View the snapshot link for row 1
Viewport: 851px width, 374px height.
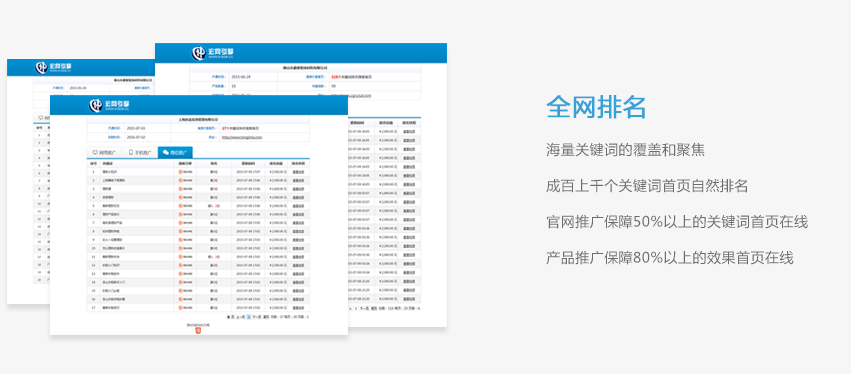(x=298, y=172)
